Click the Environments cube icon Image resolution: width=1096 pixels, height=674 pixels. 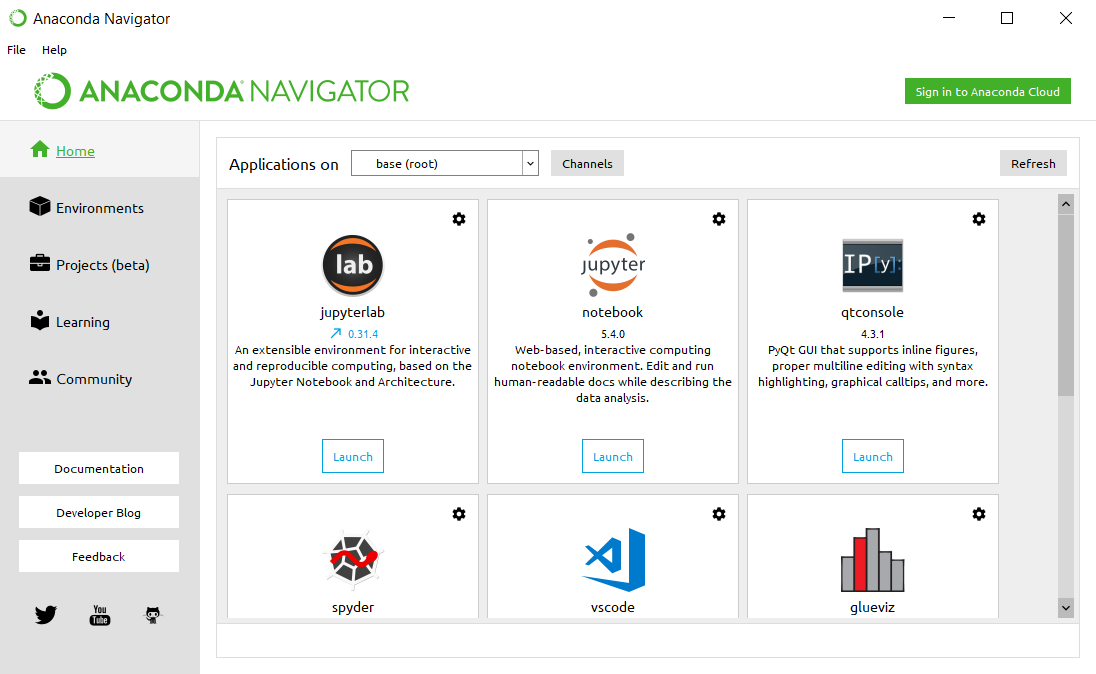click(40, 206)
